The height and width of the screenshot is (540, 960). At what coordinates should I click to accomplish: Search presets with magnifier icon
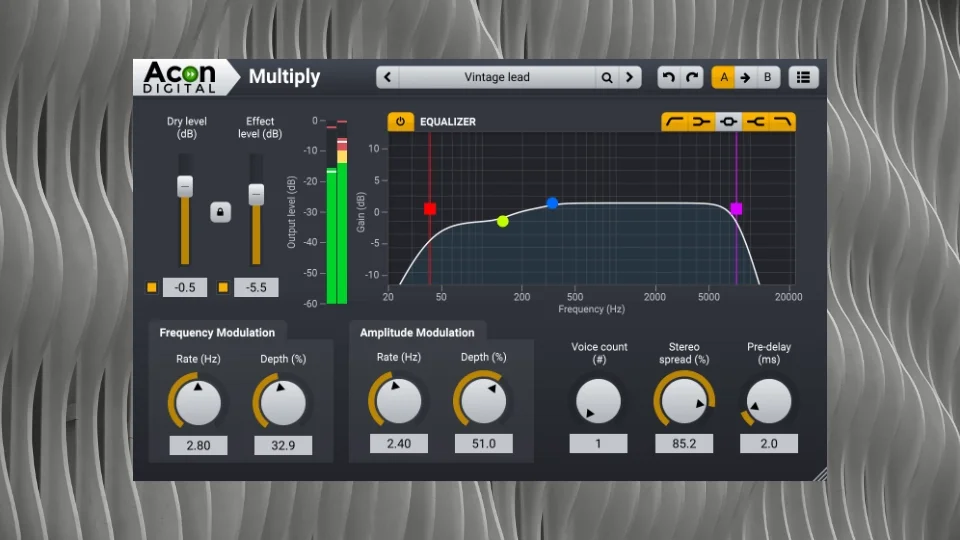point(606,77)
